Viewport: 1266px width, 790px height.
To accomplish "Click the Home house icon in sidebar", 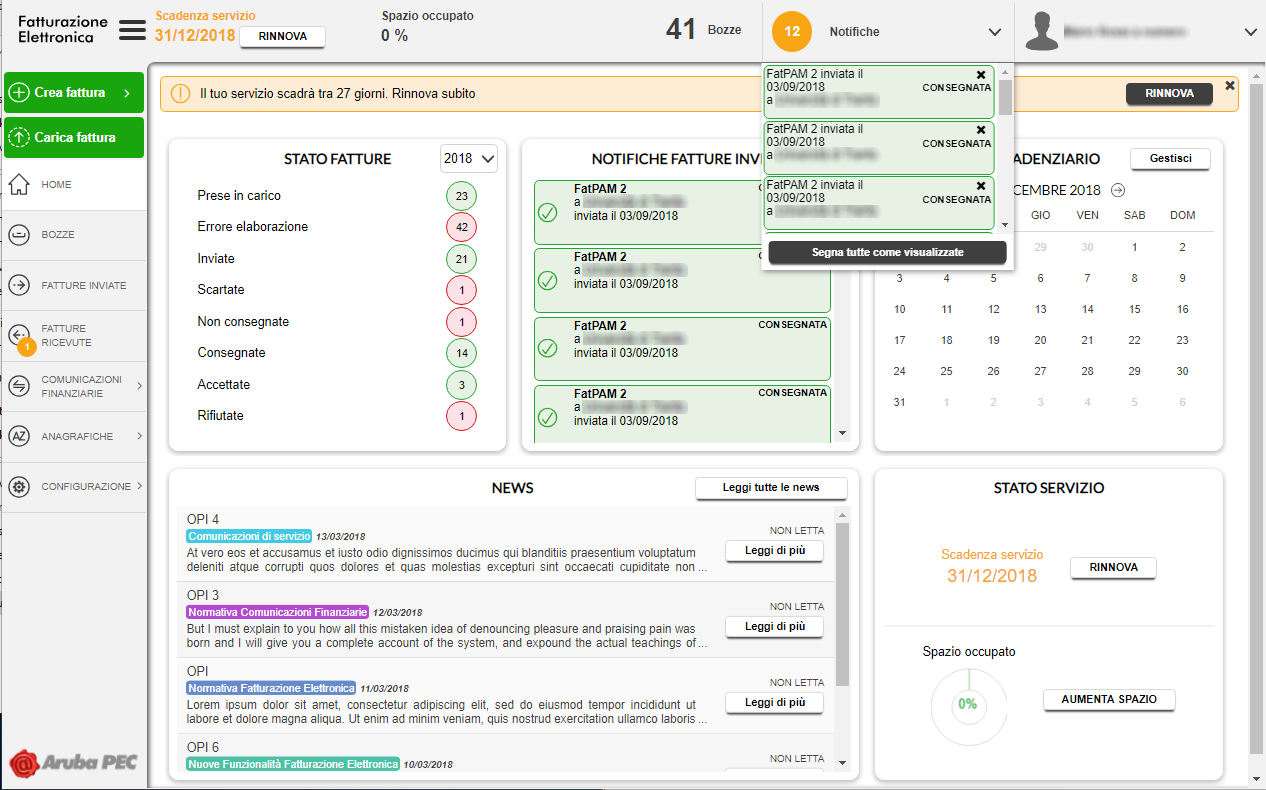I will (x=19, y=185).
